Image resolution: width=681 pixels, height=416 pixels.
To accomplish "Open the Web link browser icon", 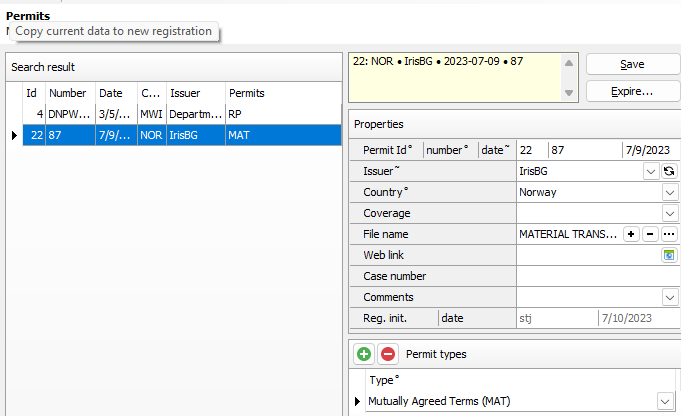I will point(669,255).
